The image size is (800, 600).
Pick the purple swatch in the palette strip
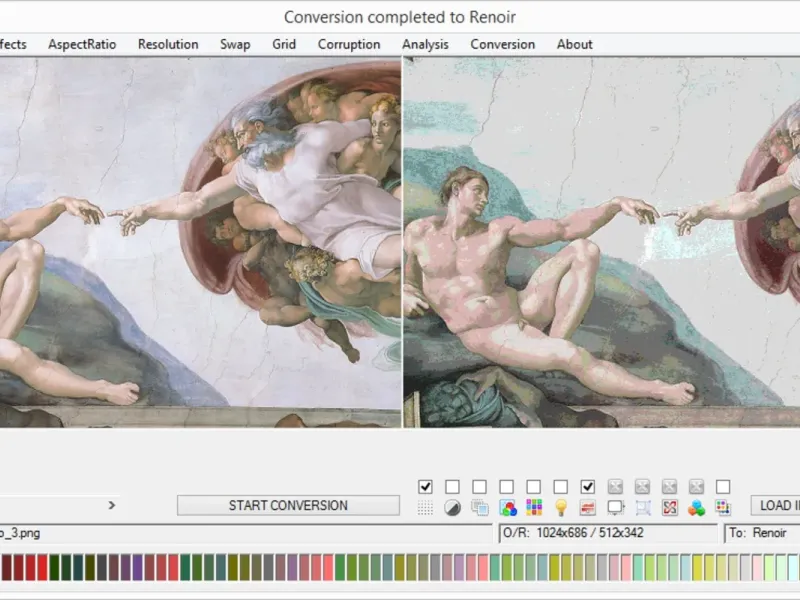pyautogui.click(x=137, y=568)
